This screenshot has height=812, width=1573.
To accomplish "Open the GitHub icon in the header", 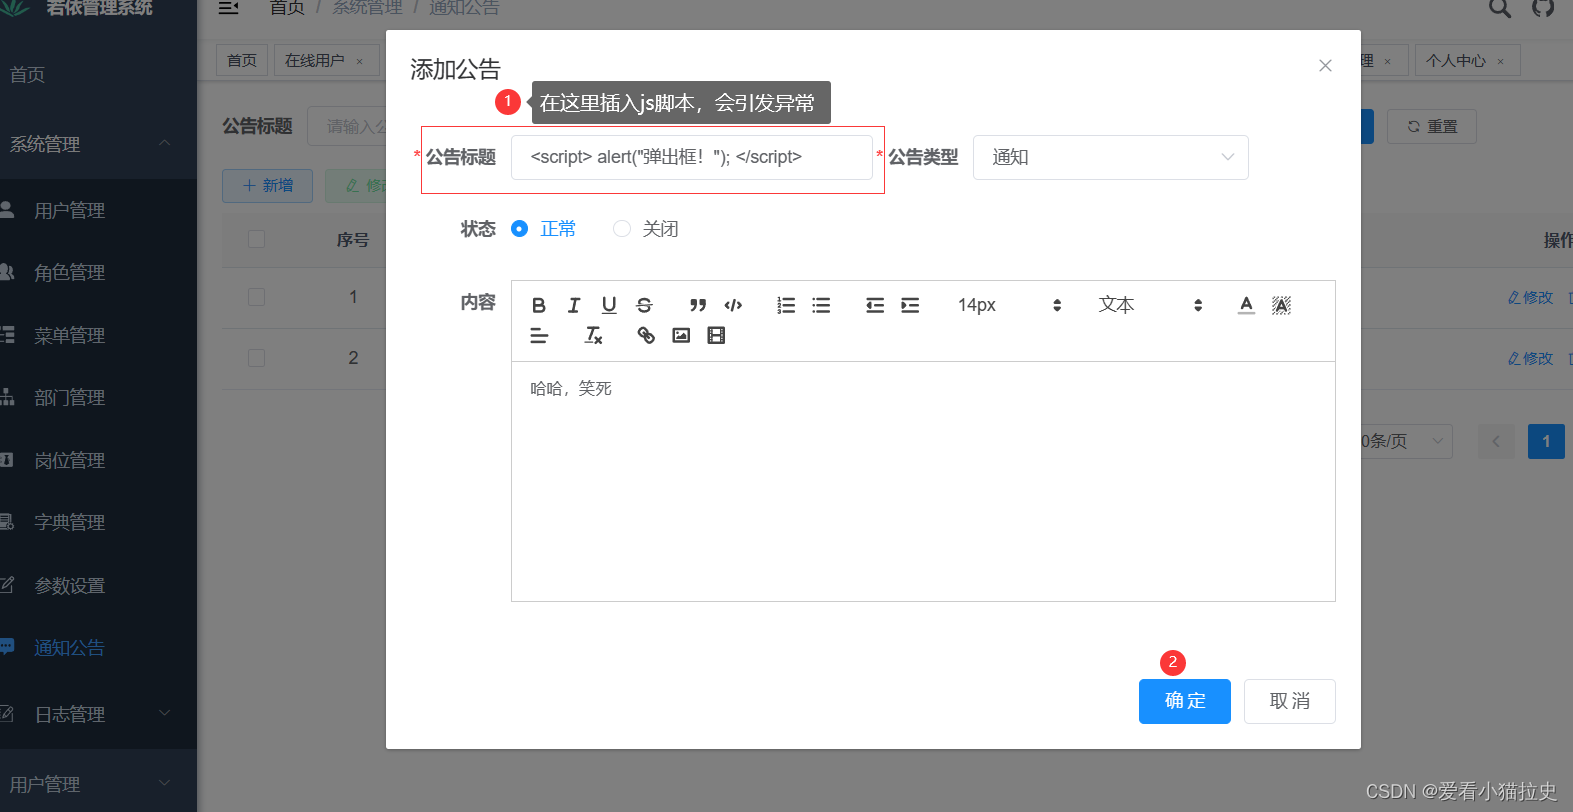I will coord(1543,8).
